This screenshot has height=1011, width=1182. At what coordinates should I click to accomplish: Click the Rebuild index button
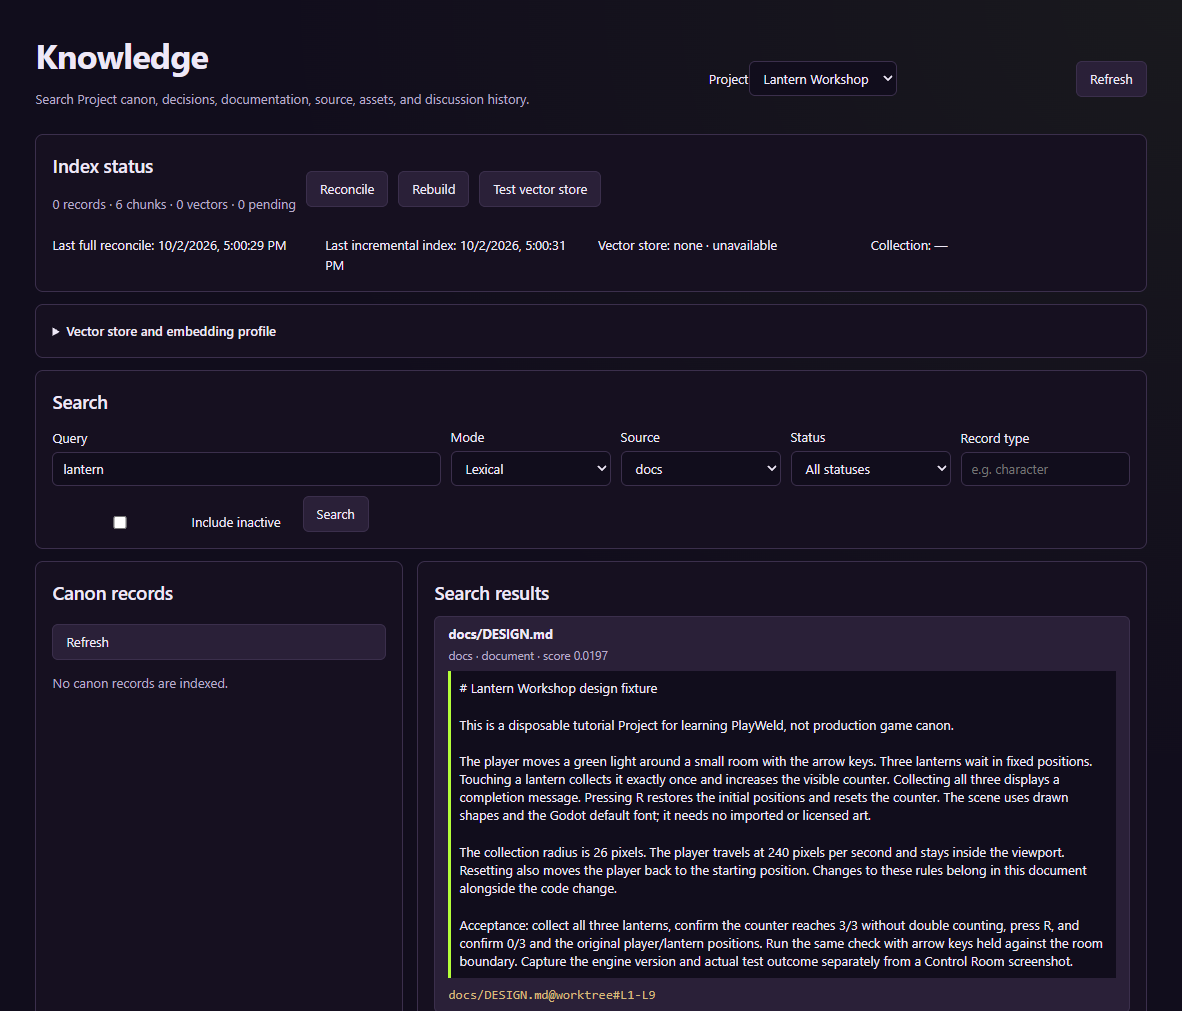click(x=433, y=189)
